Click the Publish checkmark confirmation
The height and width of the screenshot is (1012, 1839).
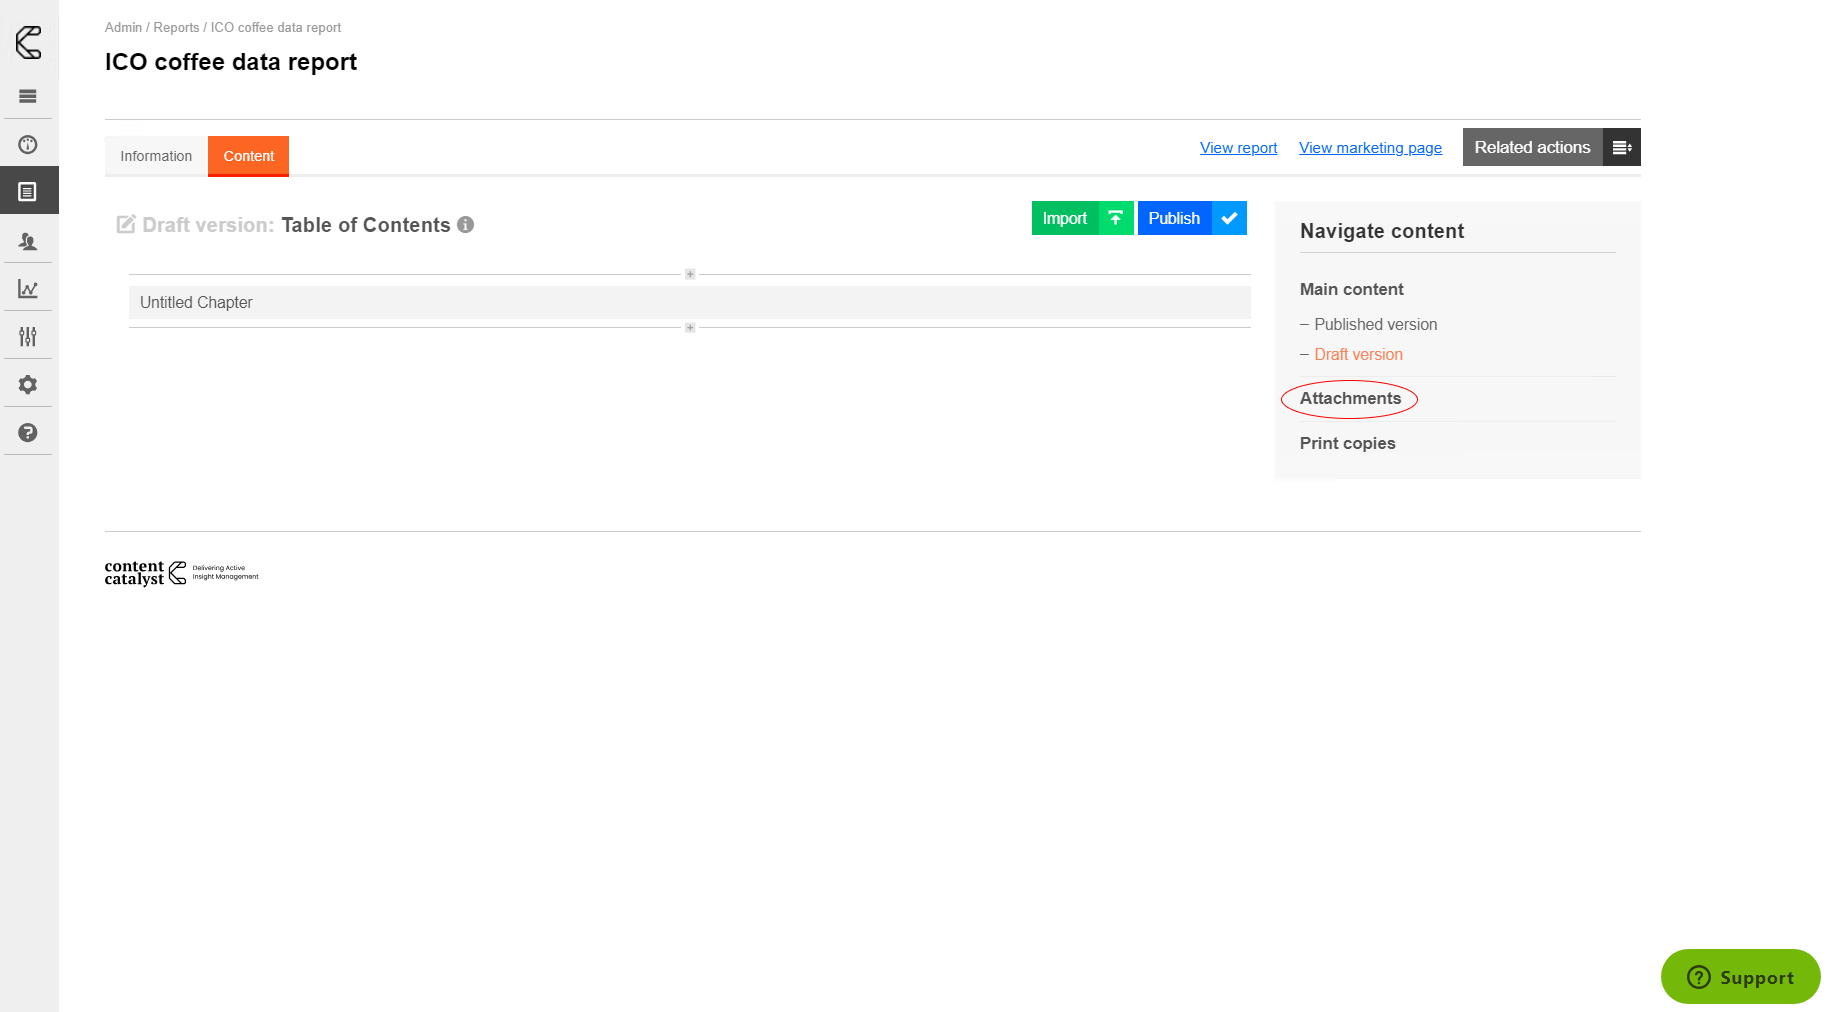(x=1229, y=218)
